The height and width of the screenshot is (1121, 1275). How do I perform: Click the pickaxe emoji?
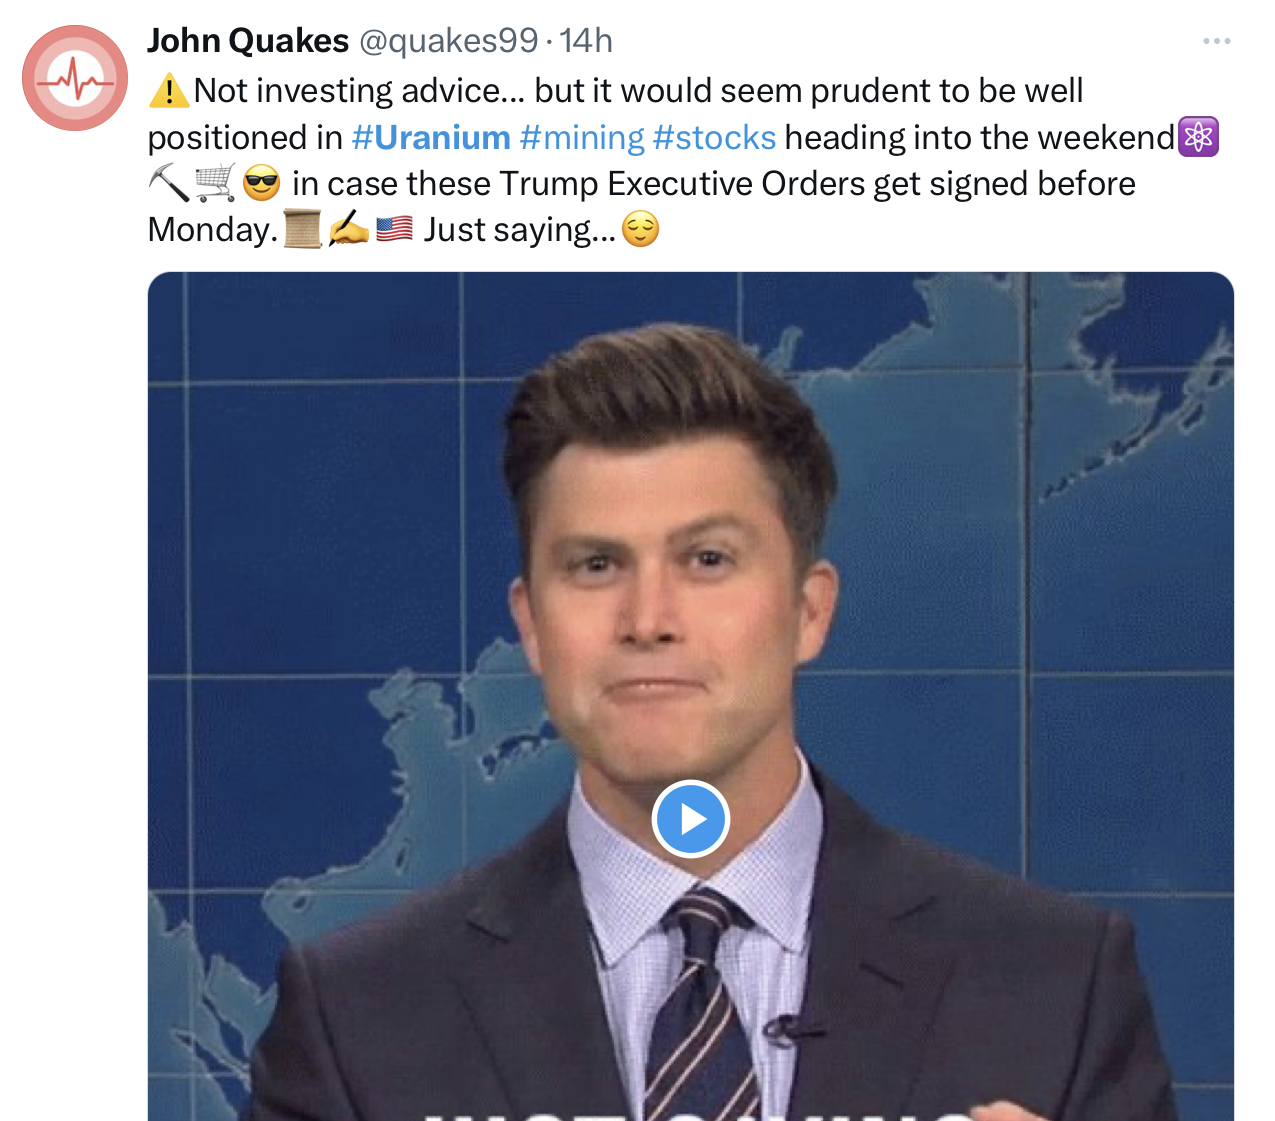[x=168, y=183]
